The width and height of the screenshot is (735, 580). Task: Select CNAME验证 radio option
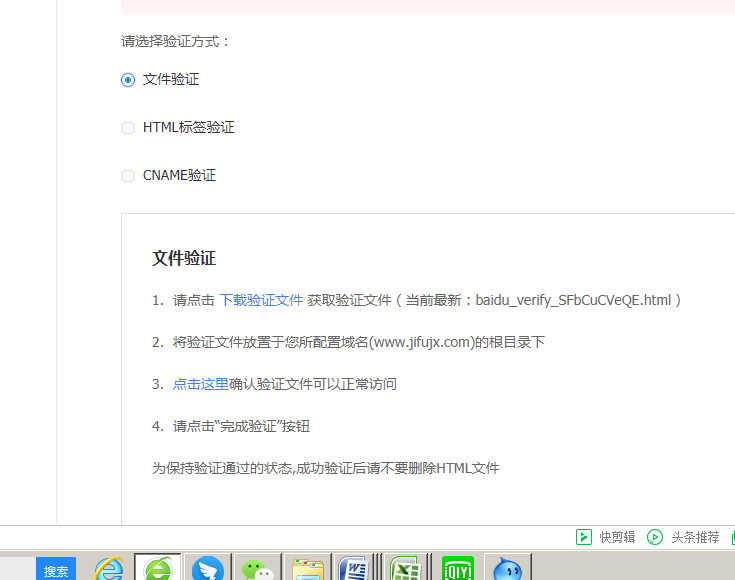128,176
